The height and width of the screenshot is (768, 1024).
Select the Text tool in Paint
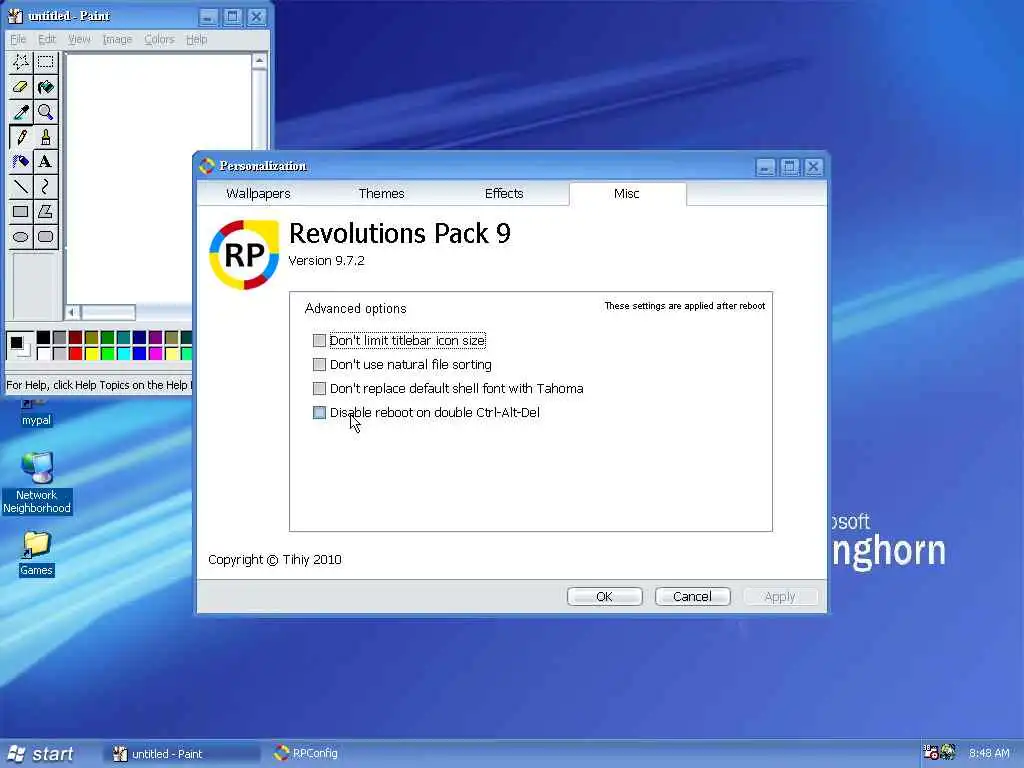[46, 162]
